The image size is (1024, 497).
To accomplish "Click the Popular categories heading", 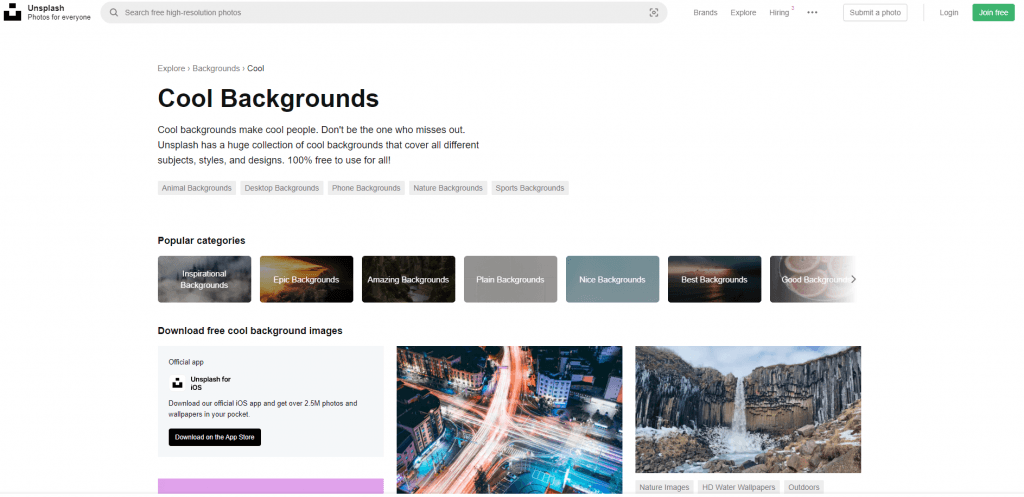I will (x=202, y=241).
